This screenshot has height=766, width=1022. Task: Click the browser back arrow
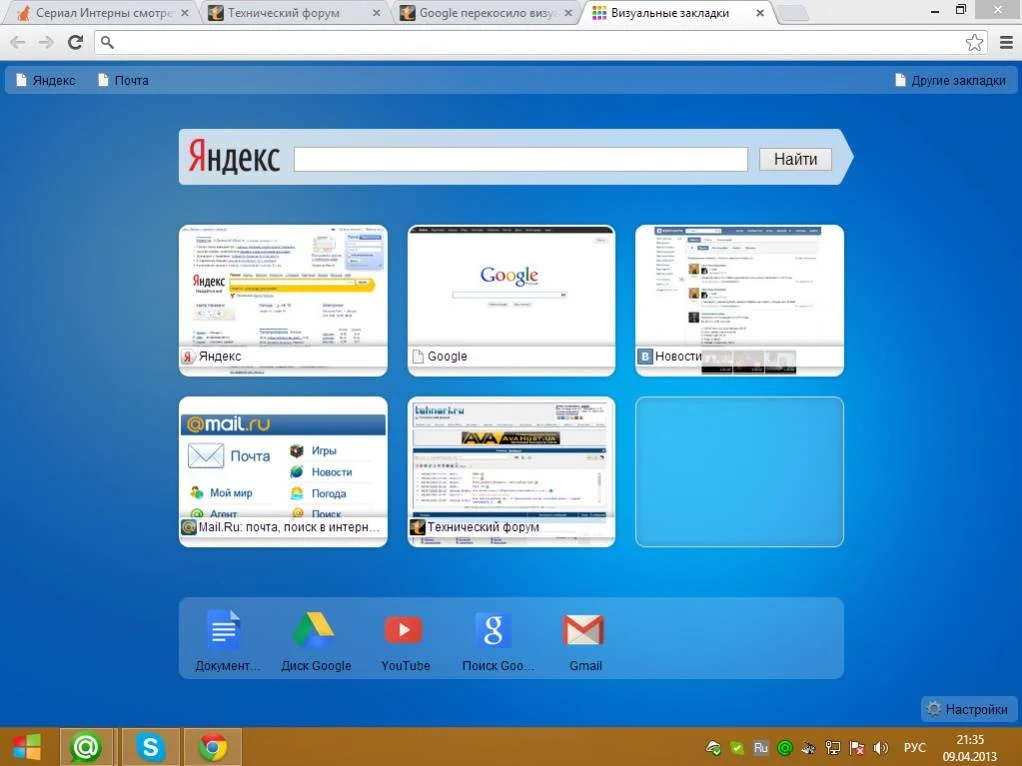18,42
